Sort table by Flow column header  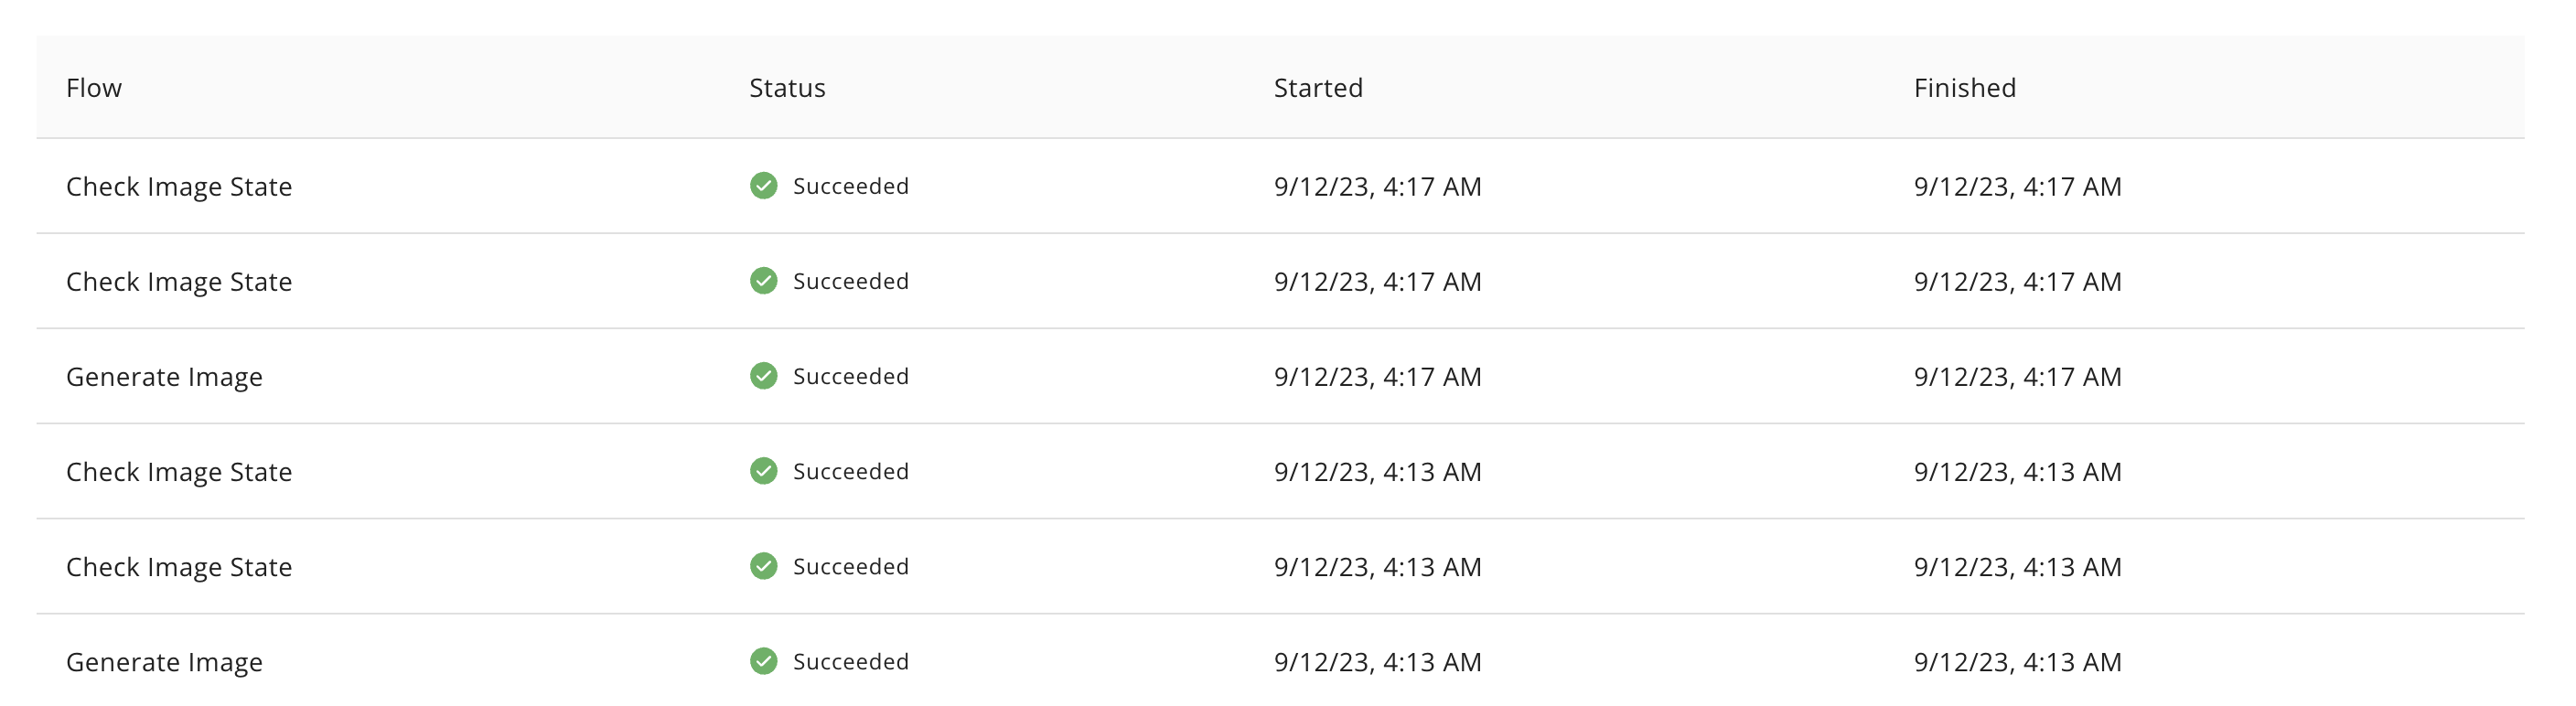click(x=94, y=88)
